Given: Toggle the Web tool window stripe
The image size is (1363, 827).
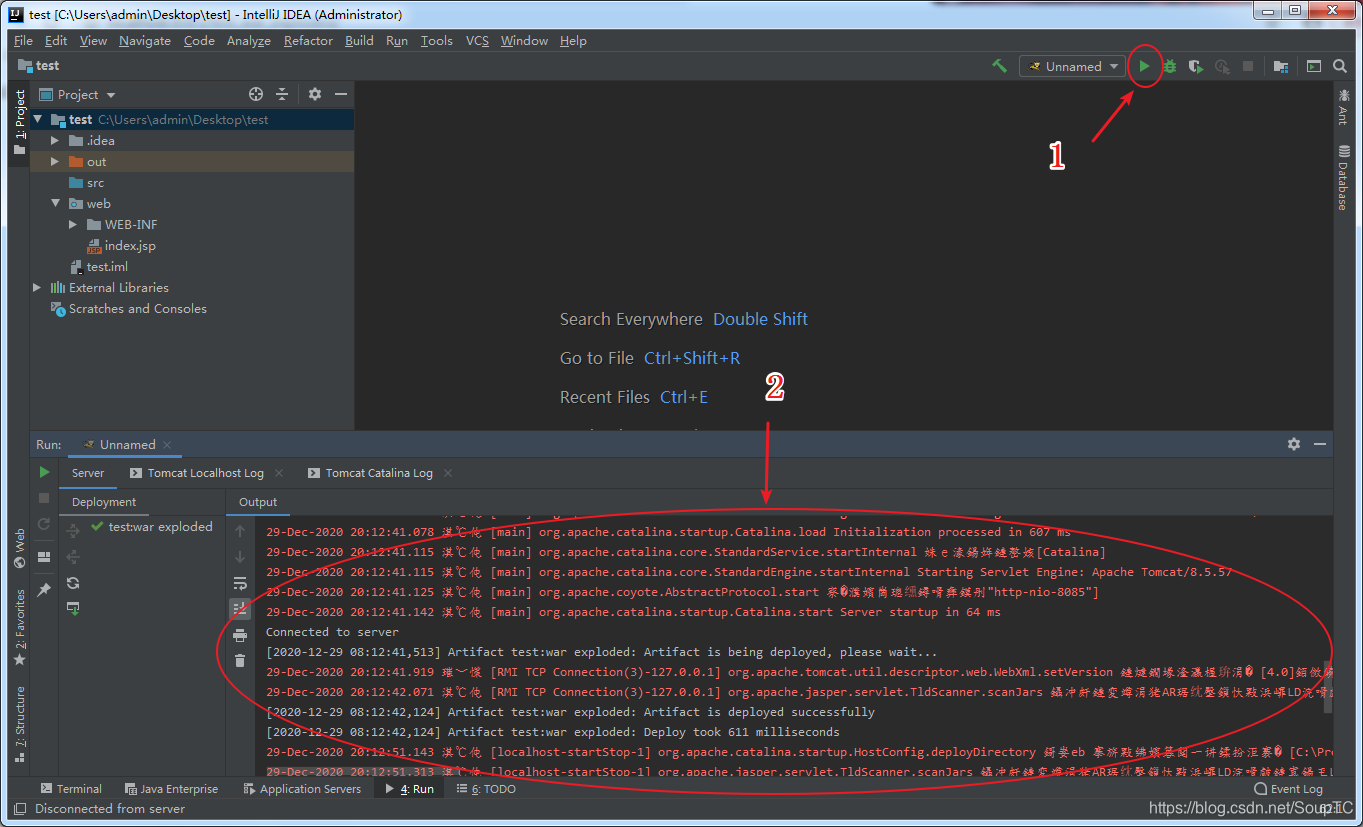Looking at the screenshot, I should [19, 549].
